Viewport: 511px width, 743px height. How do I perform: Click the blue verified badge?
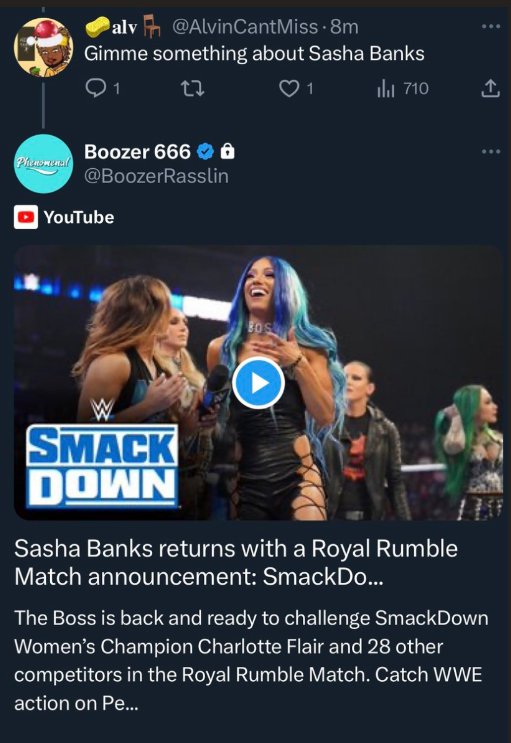pyautogui.click(x=205, y=152)
